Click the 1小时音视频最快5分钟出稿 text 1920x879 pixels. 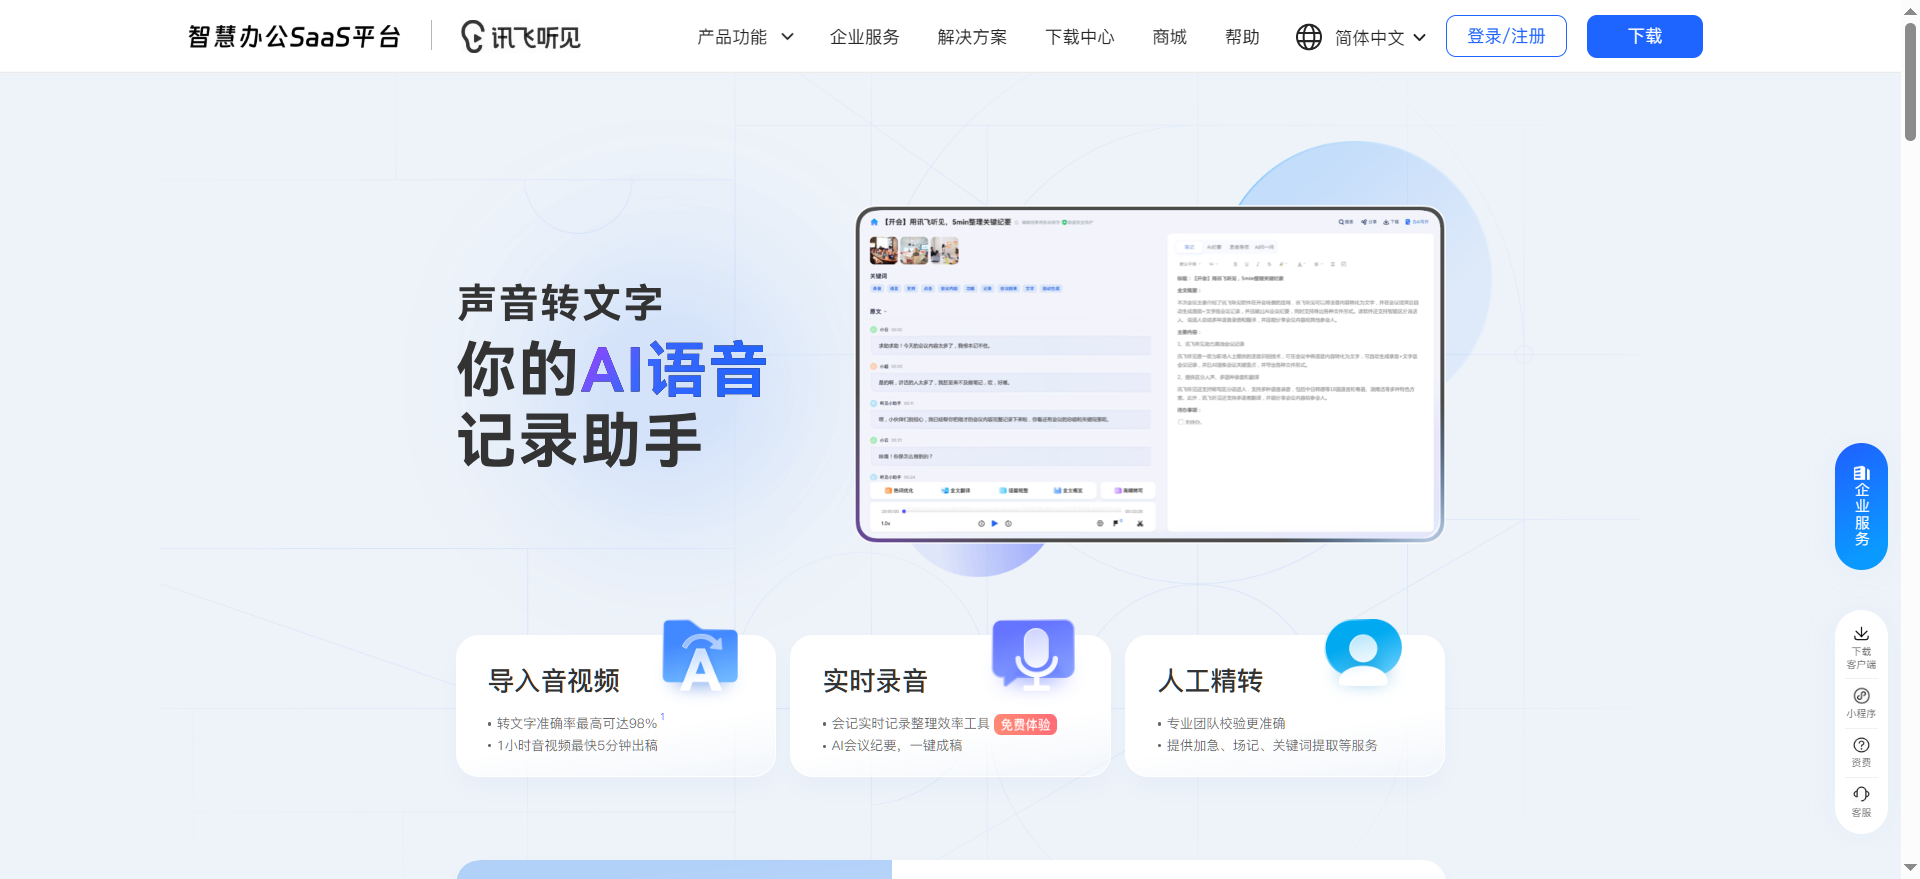[577, 745]
